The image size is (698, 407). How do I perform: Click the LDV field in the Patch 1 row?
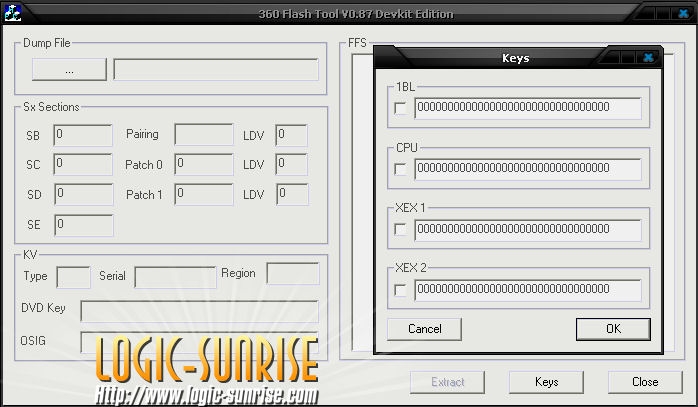click(292, 195)
